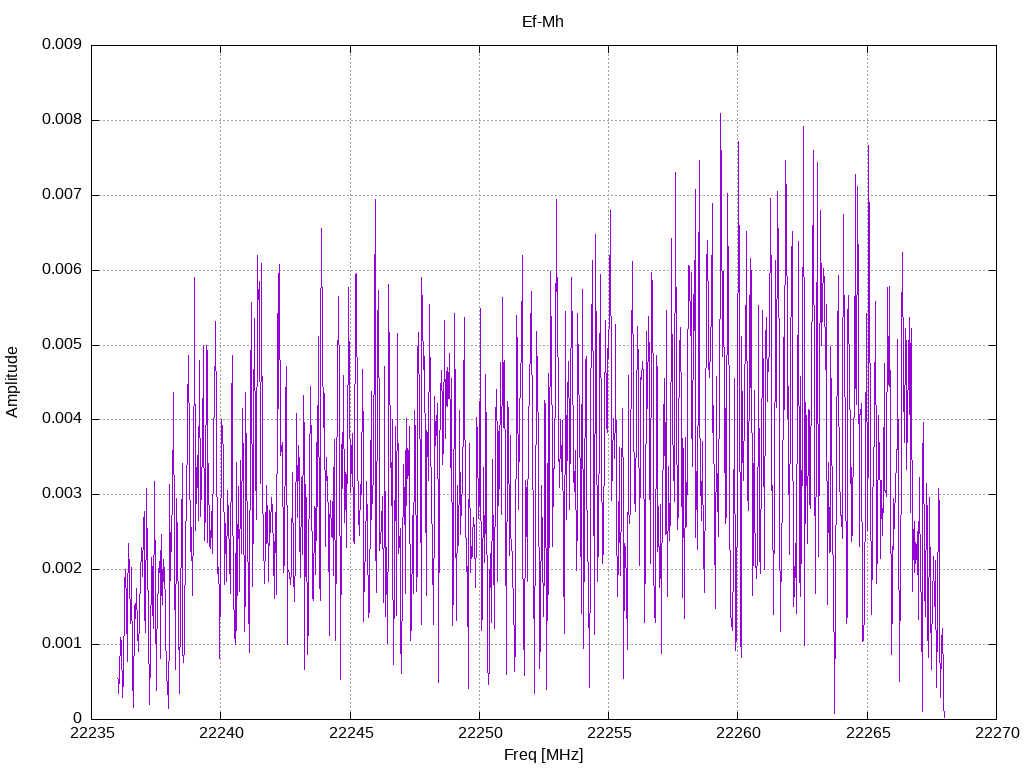1024x768 pixels.
Task: Click the 0.007 y-axis value
Action: click(62, 195)
